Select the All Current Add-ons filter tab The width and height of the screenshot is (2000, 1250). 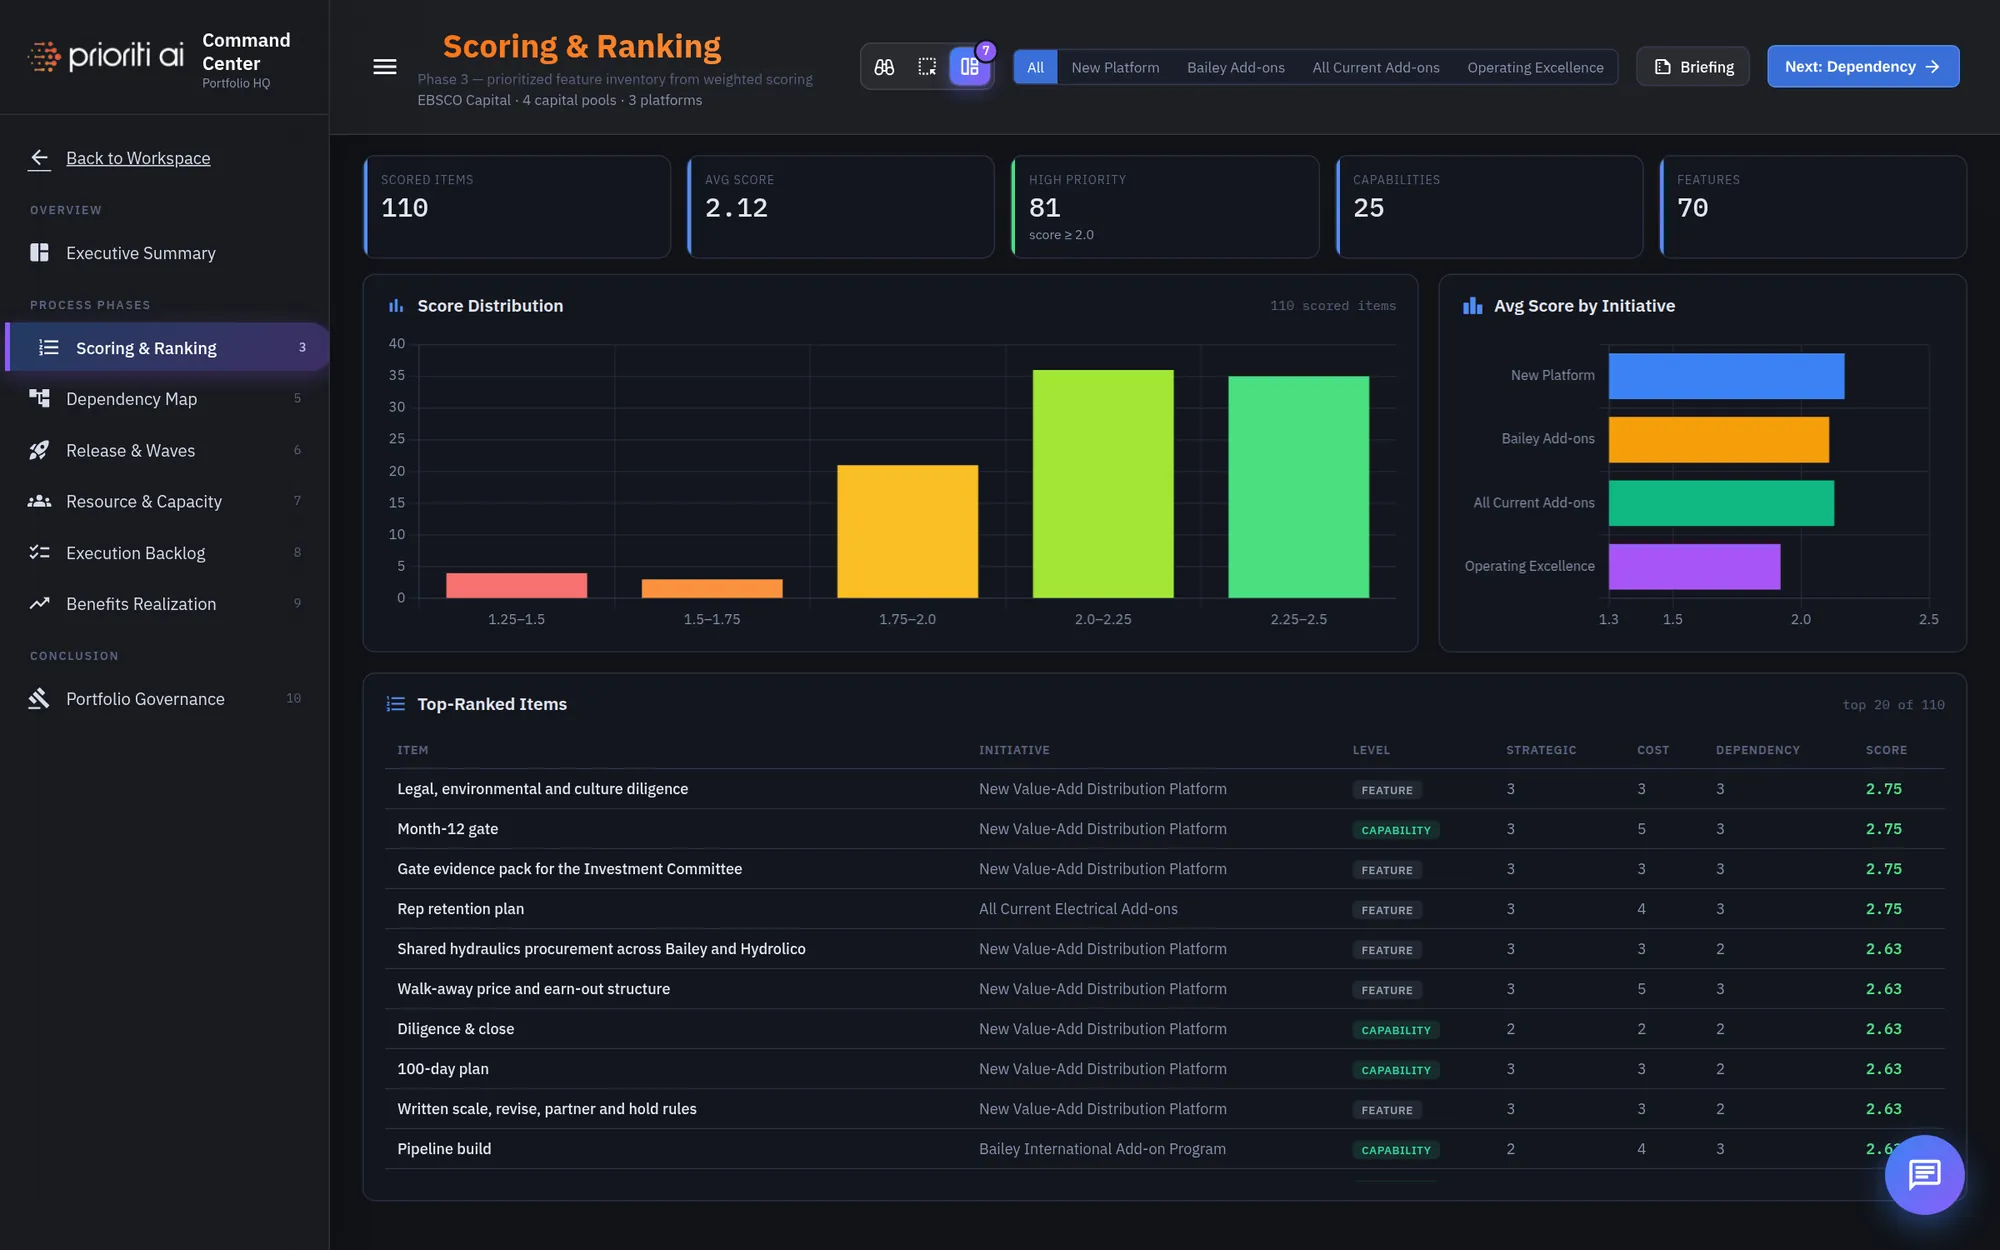click(x=1376, y=67)
